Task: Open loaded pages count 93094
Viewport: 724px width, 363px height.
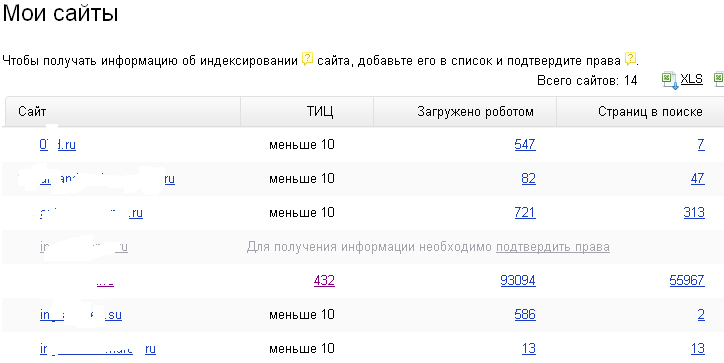Action: click(x=518, y=281)
